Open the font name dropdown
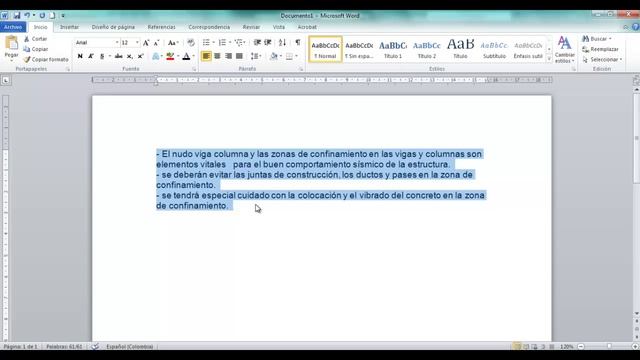640x360 pixels. pos(117,42)
